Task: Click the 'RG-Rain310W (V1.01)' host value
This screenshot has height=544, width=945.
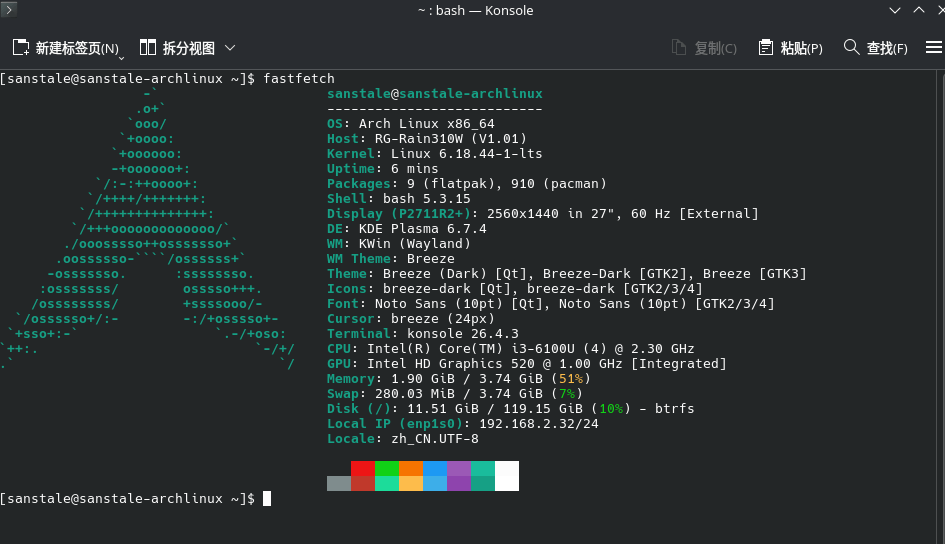Action: coord(451,139)
